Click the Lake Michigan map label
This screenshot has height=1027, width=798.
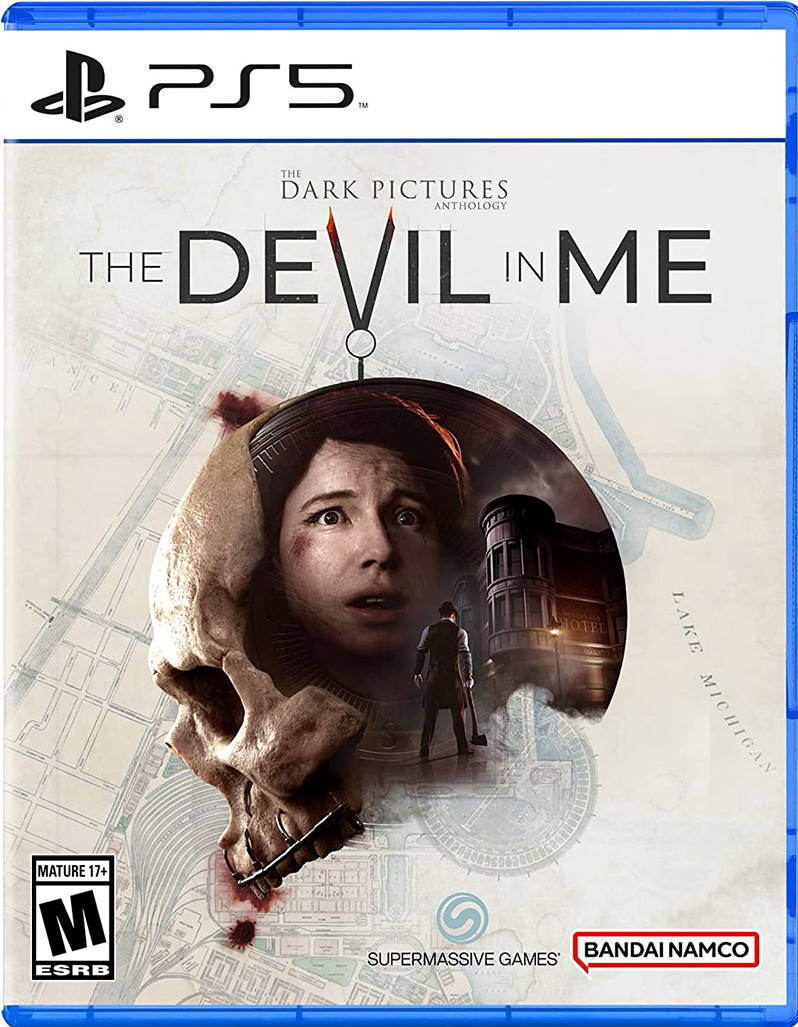tap(723, 682)
